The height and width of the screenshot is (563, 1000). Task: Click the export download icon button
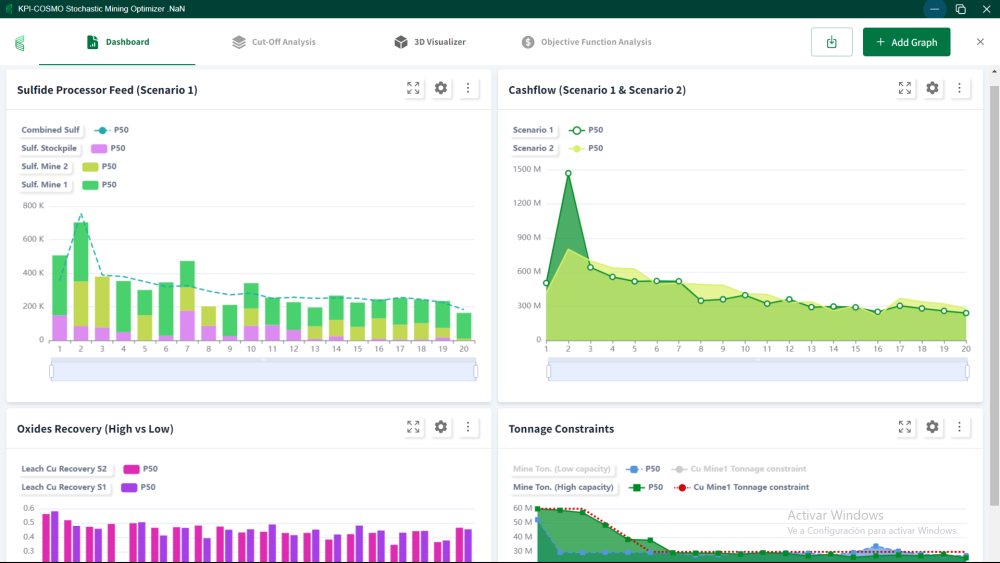point(831,42)
